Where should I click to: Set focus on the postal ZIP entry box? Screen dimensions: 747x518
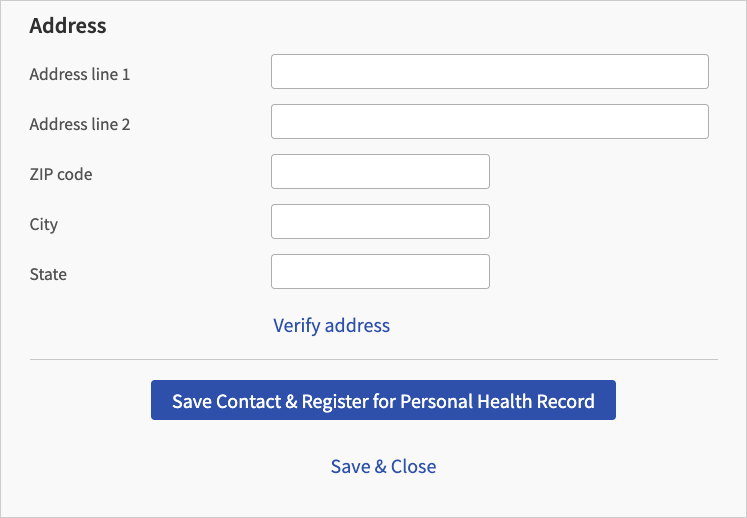tap(380, 172)
